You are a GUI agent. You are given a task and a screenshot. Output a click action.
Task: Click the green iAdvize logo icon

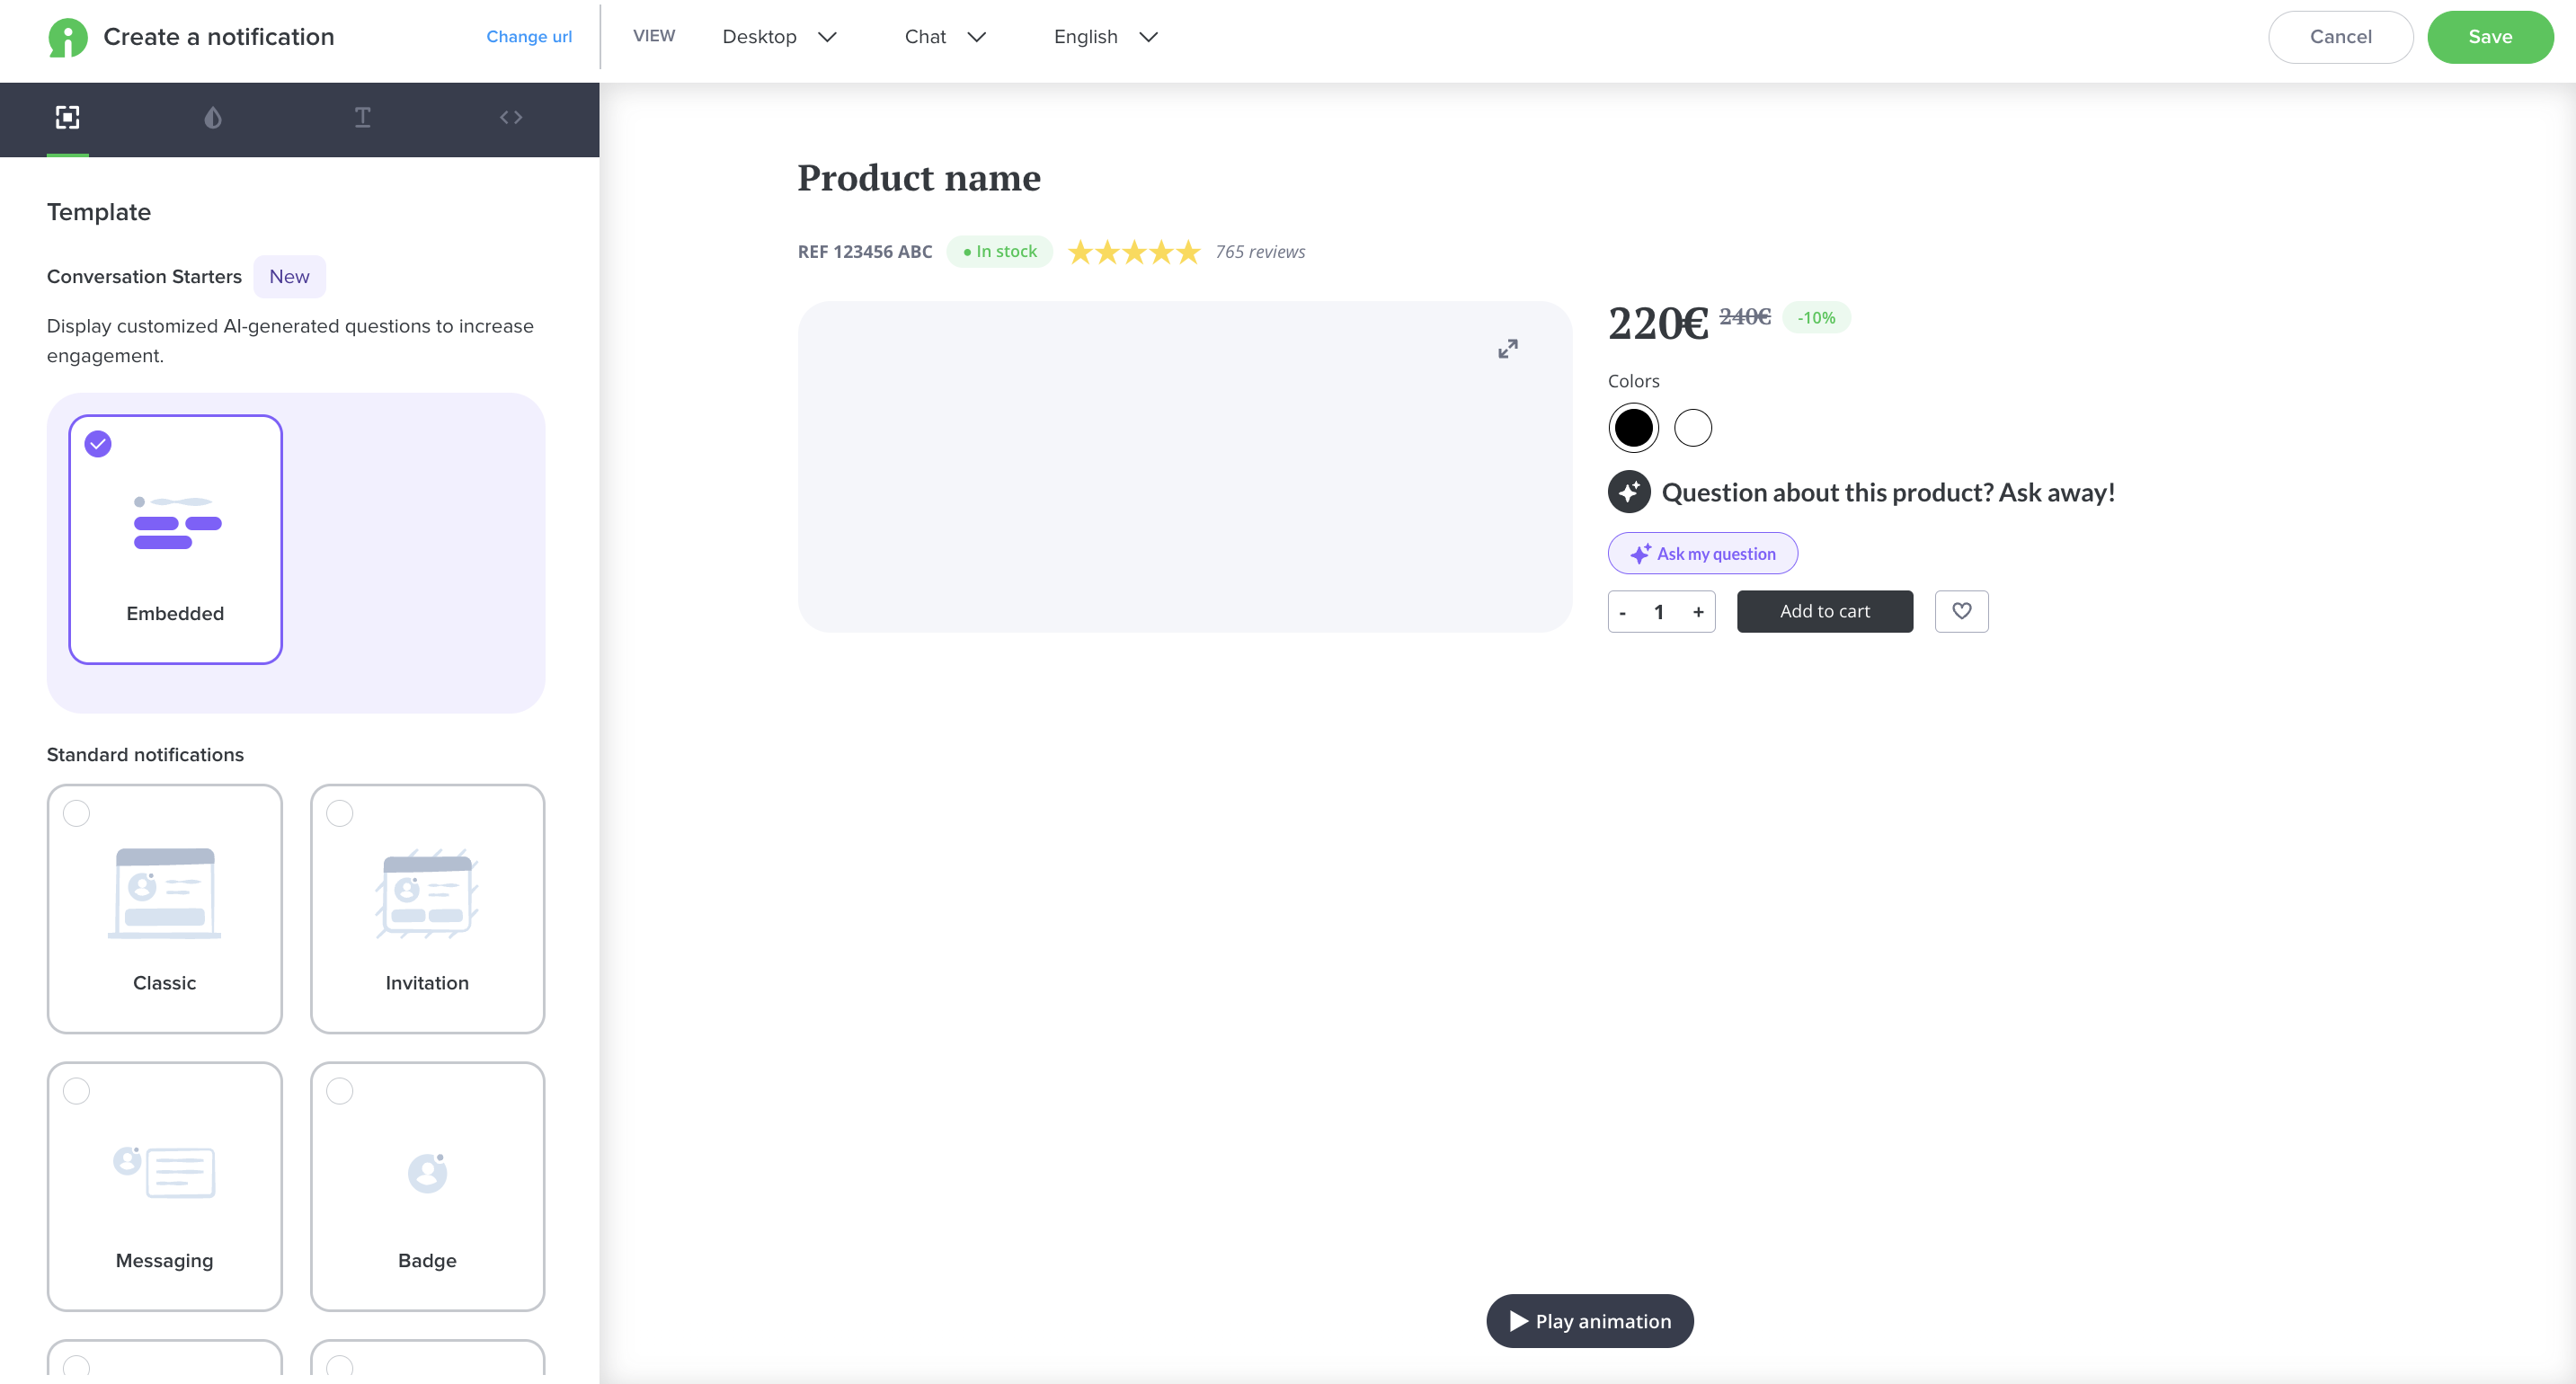coord(67,37)
